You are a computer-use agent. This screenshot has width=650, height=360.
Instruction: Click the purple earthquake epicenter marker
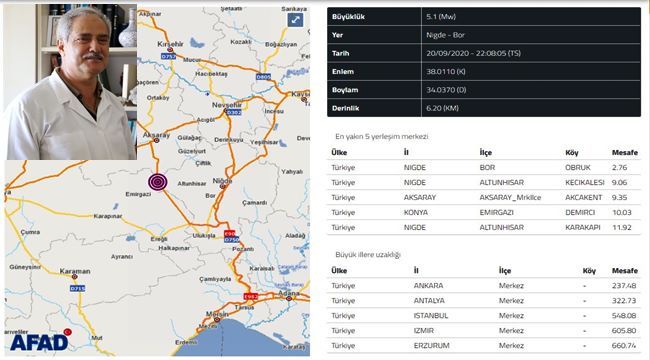(x=158, y=182)
